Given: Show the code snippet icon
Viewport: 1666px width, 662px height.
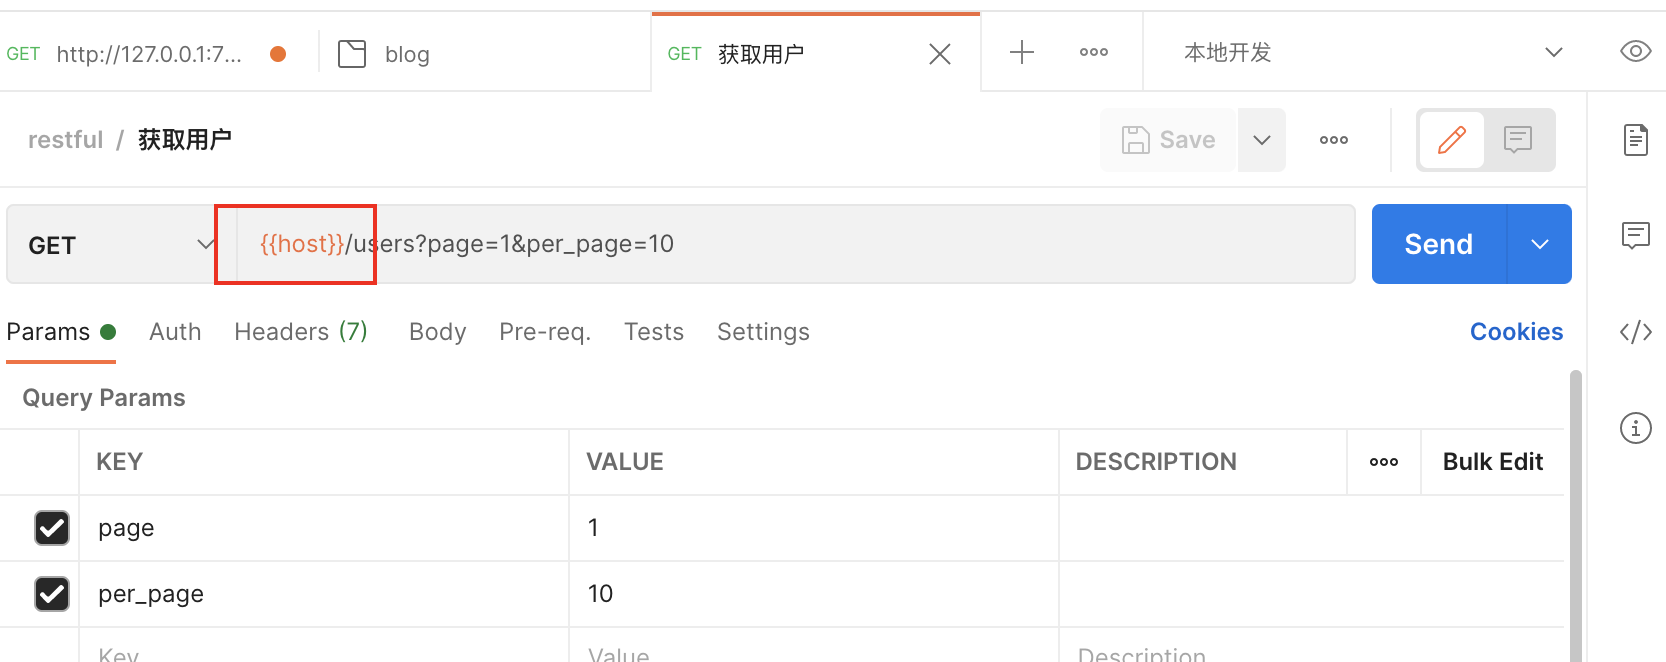Looking at the screenshot, I should coord(1635,332).
